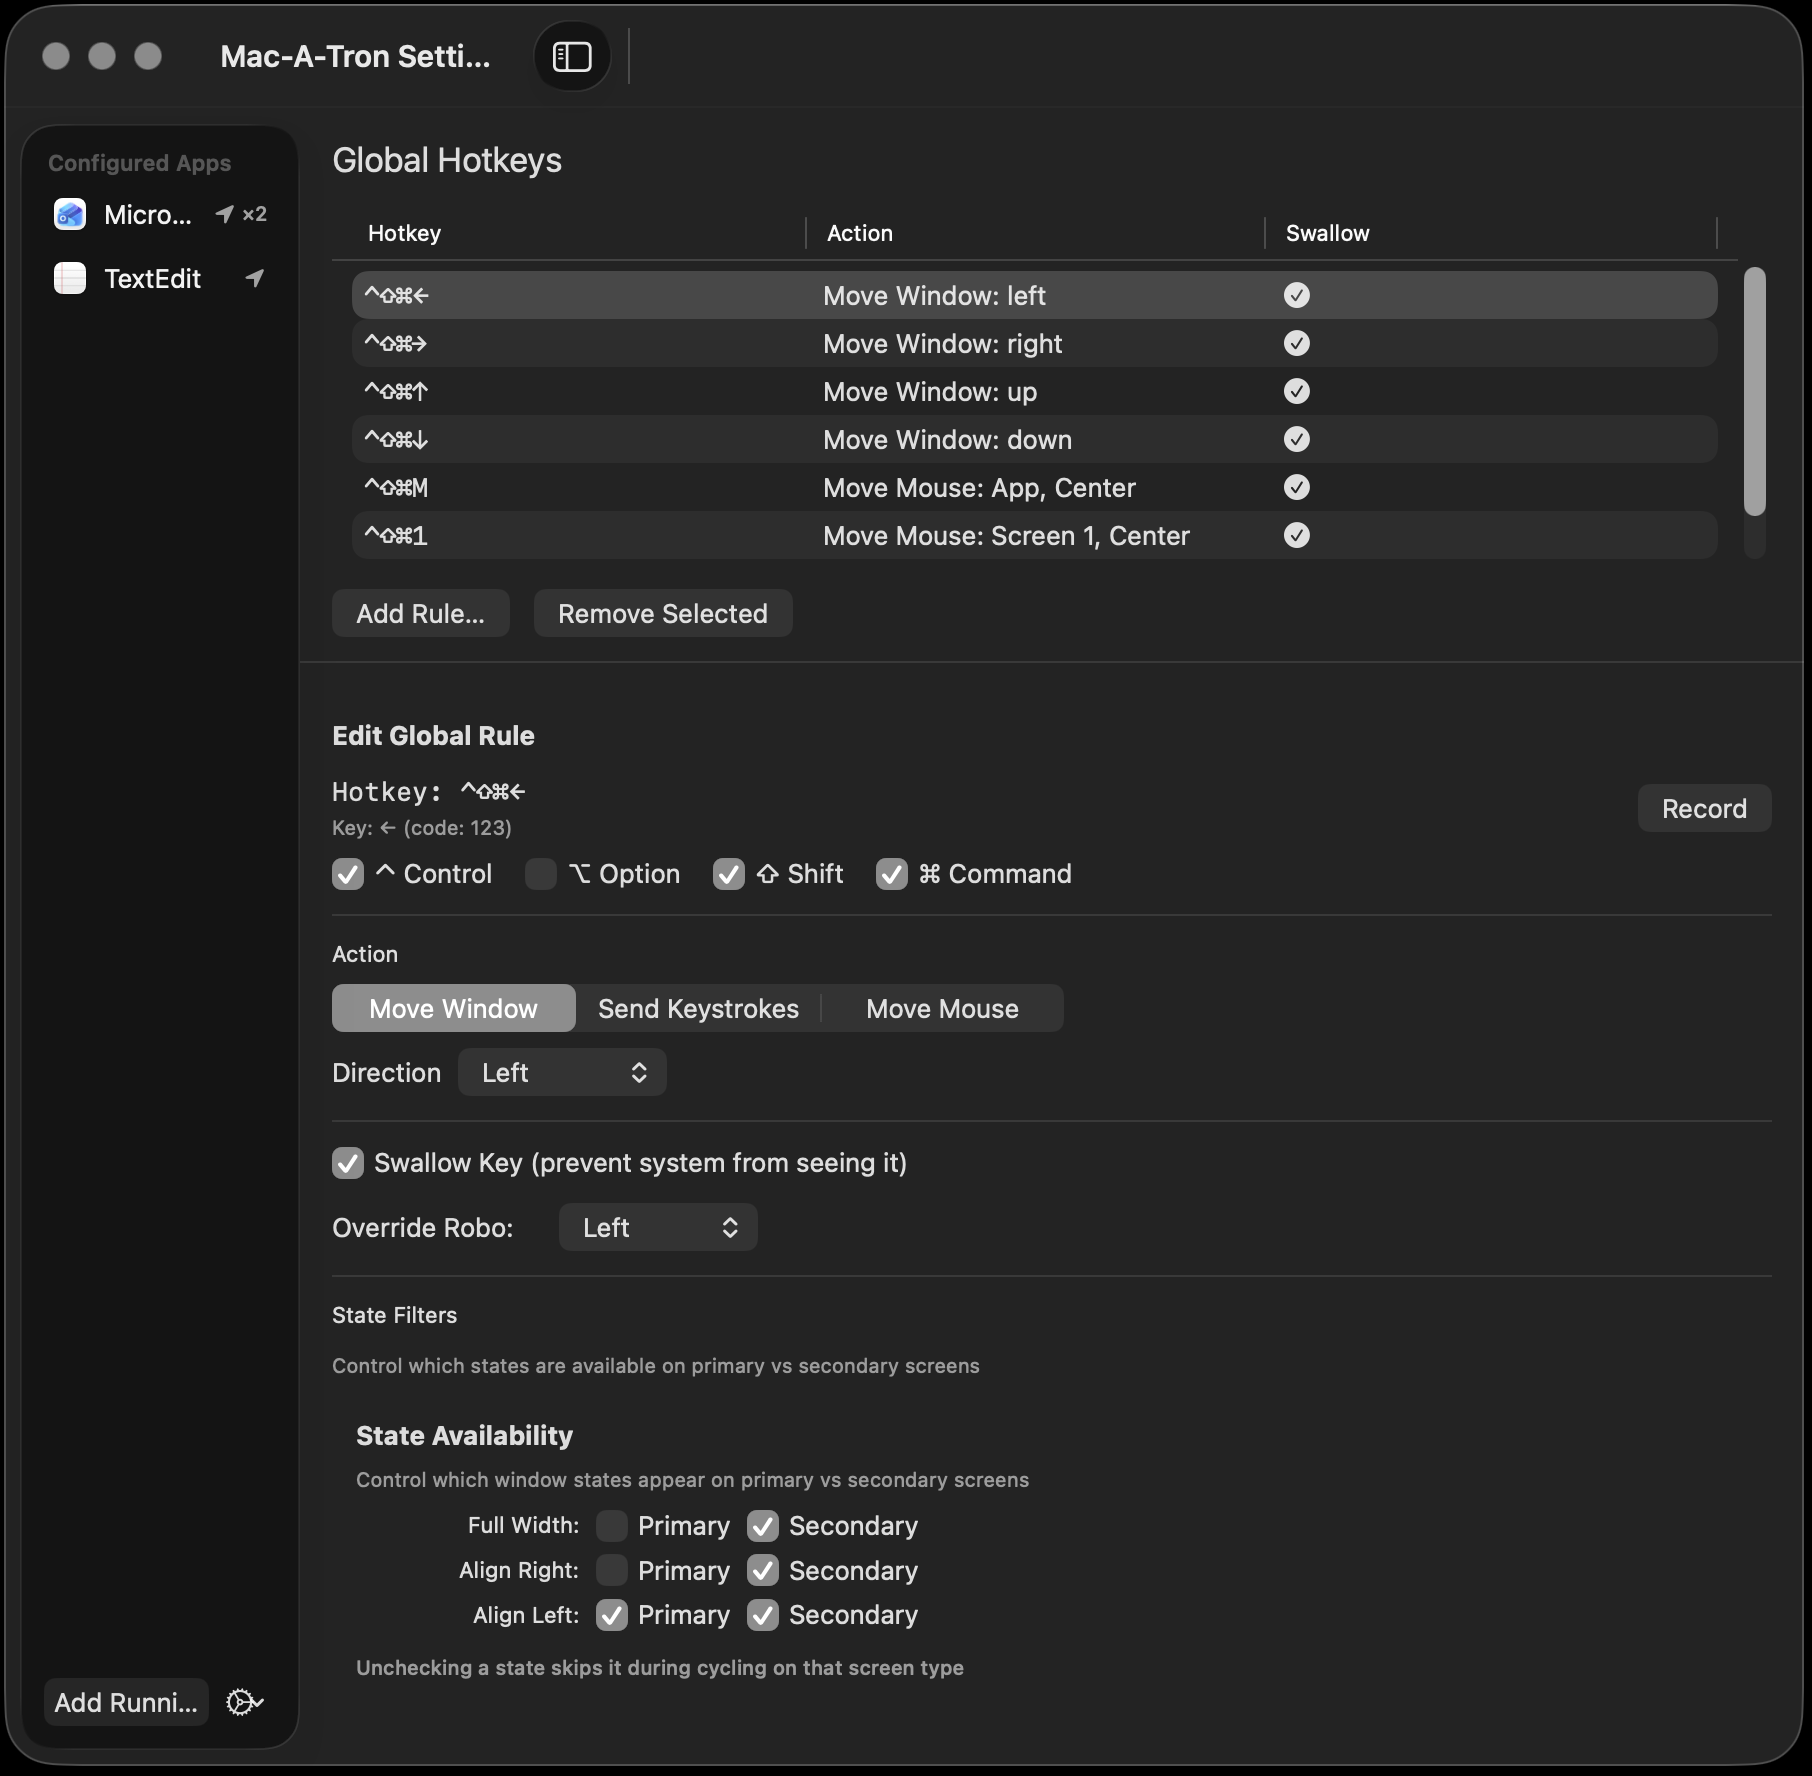1812x1776 pixels.
Task: Switch to the Send Keystrokes action tab
Action: point(697,1008)
